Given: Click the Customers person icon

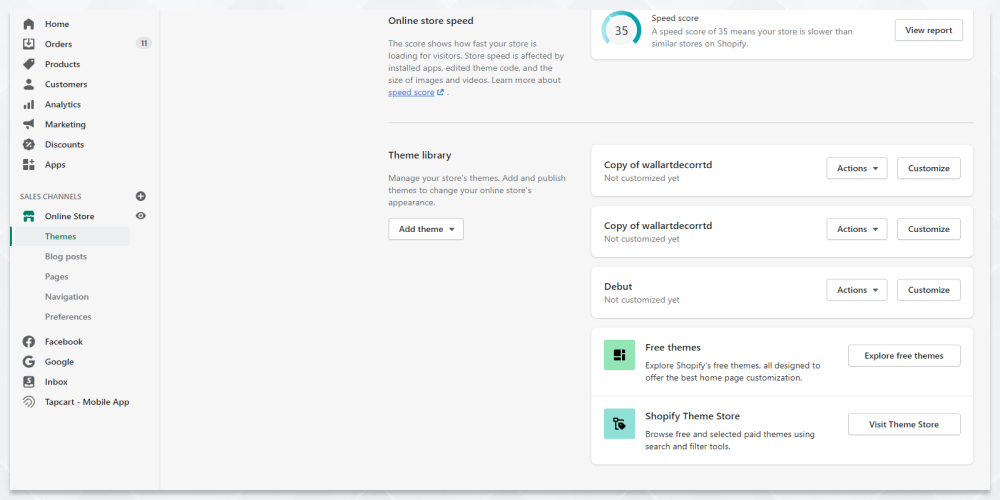Looking at the screenshot, I should (x=29, y=84).
